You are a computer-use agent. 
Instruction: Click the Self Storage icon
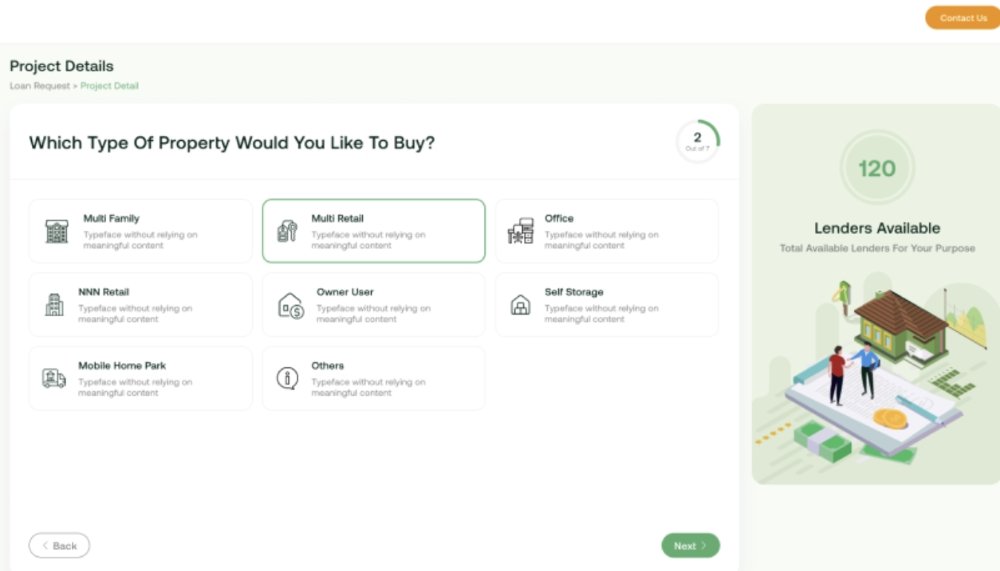coord(520,305)
